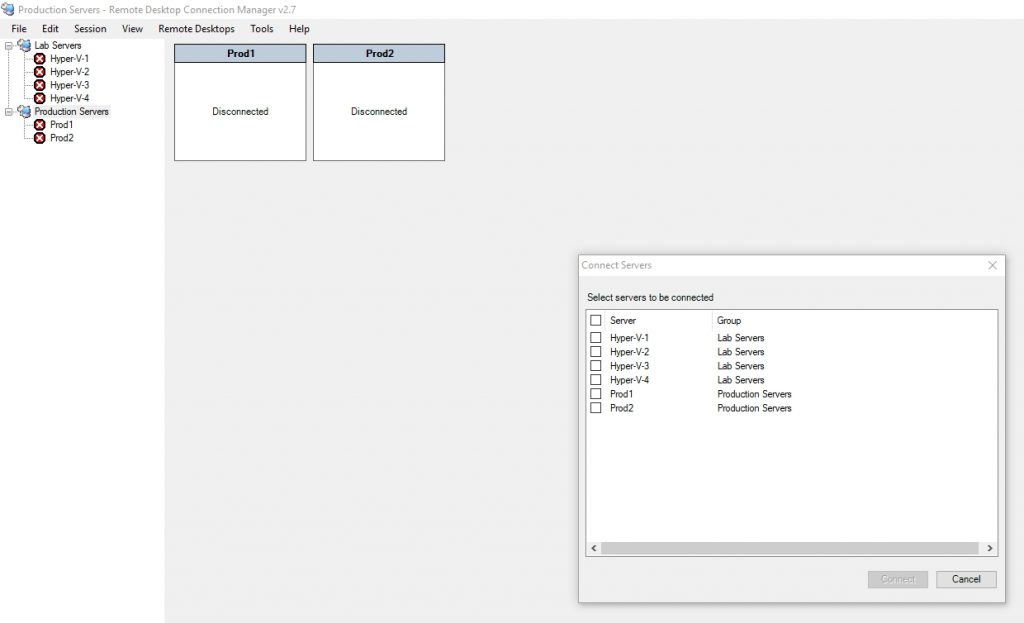The image size is (1024, 623).
Task: Select the Production Servers group label
Action: (71, 112)
